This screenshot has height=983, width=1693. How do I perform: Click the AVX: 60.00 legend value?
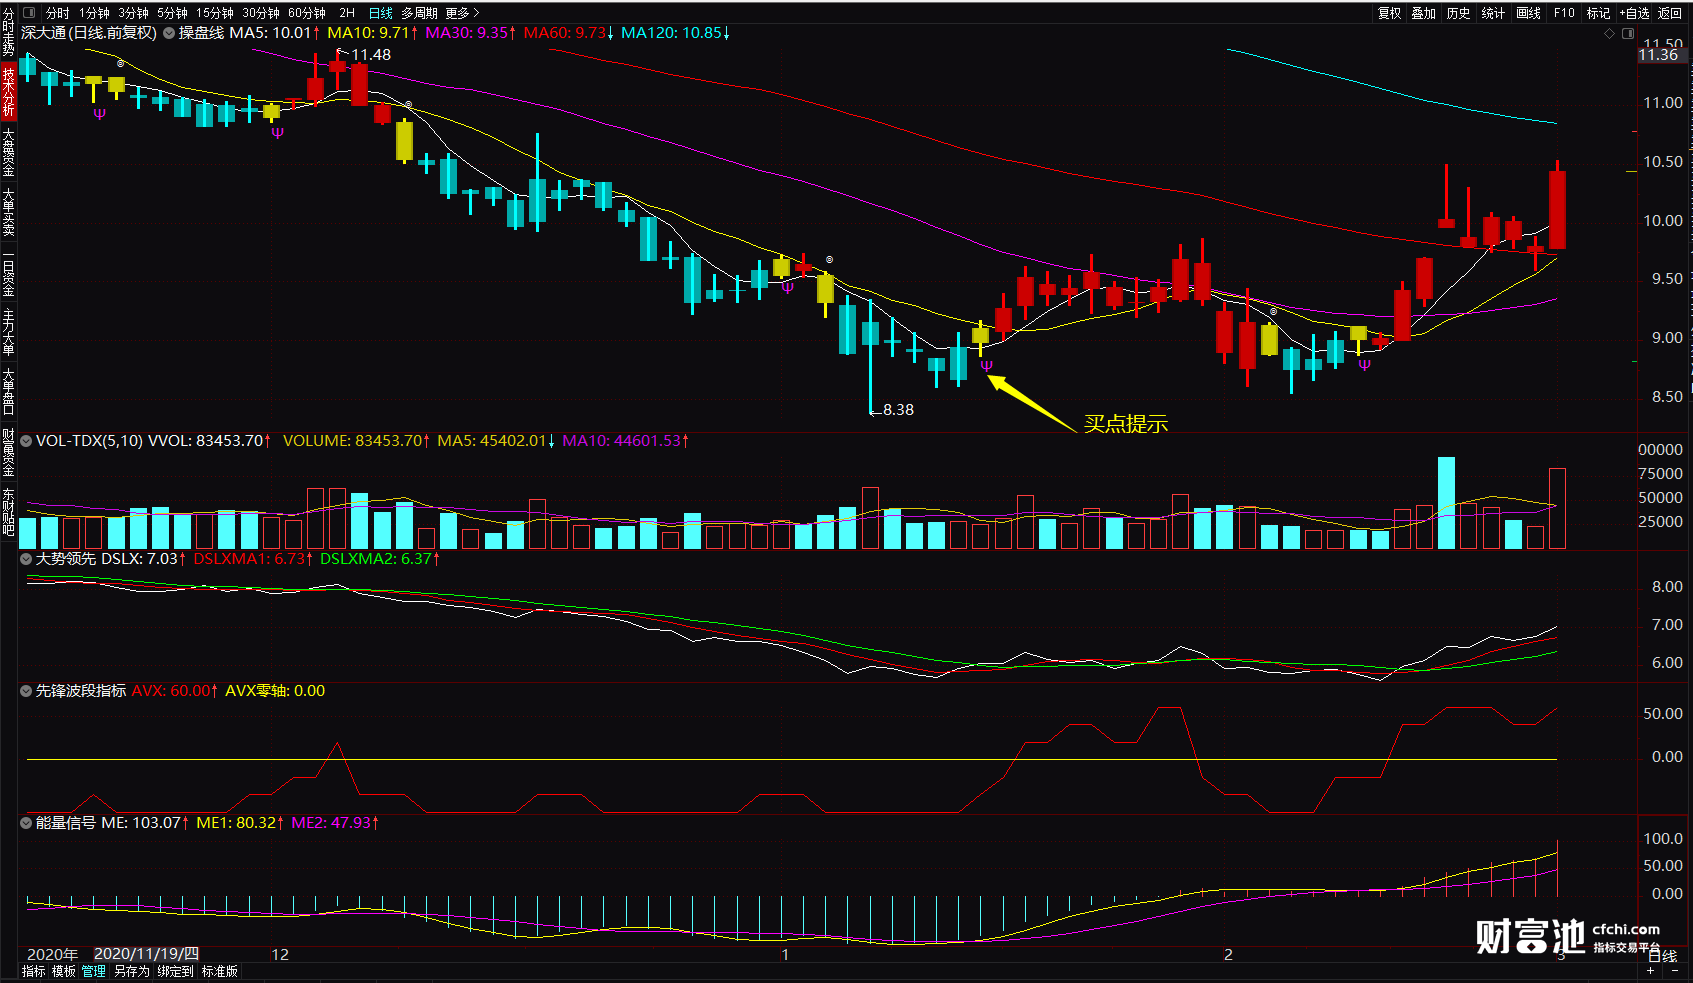pos(175,691)
